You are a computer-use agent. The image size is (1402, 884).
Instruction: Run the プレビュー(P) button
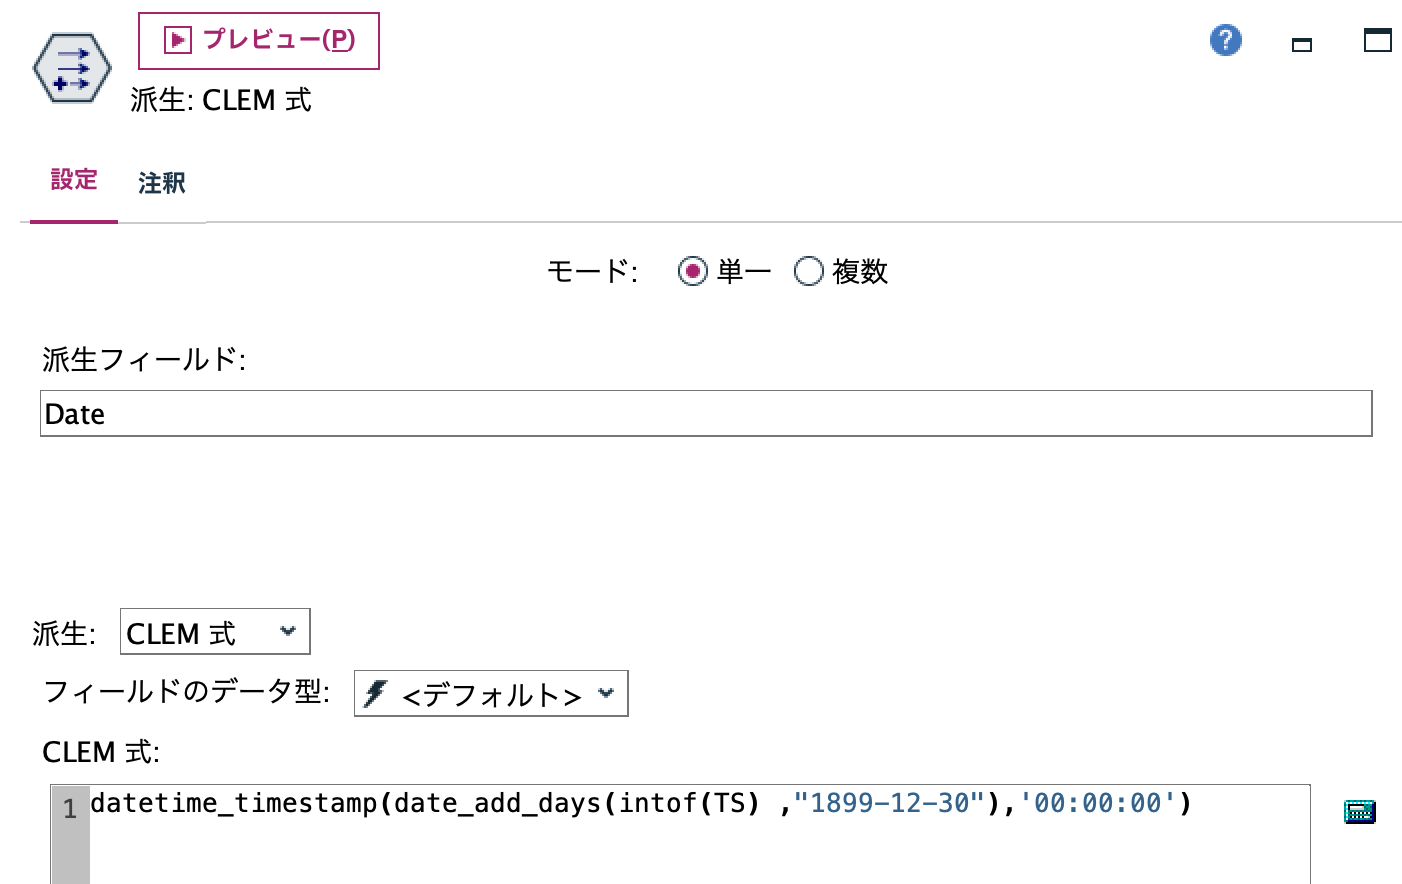coord(258,40)
